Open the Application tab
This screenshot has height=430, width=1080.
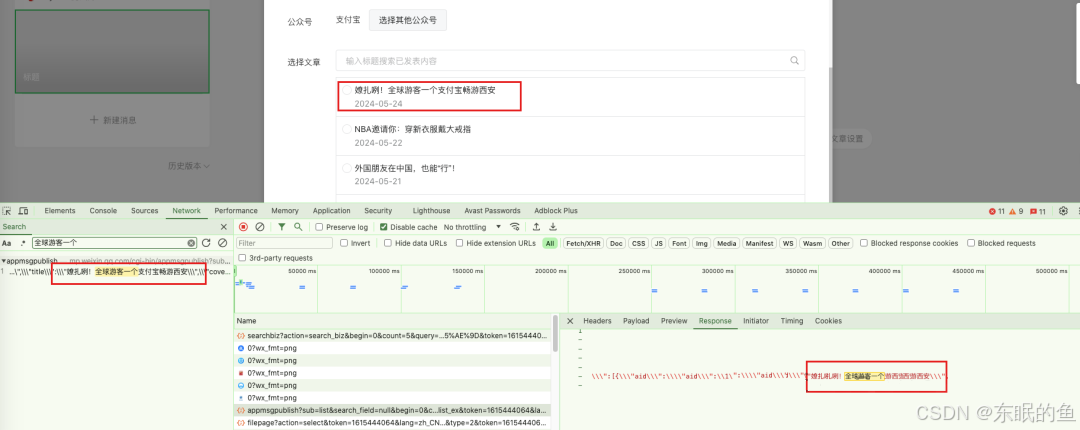331,211
